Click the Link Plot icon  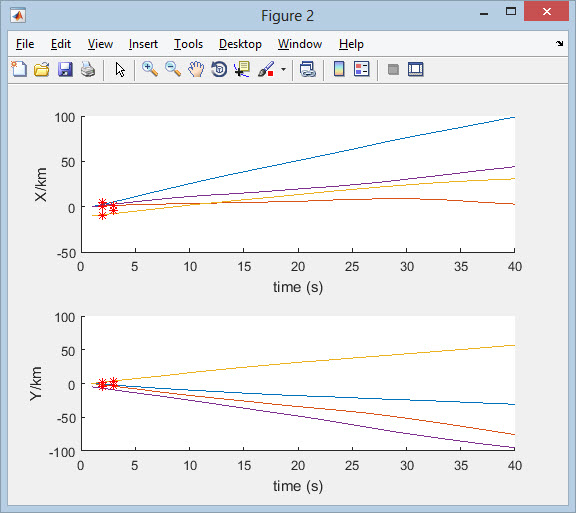(x=307, y=69)
